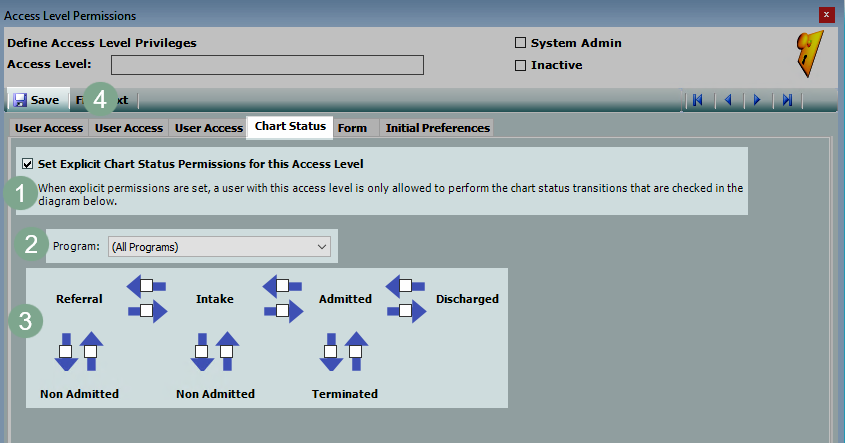Click the Access Level input field
Screen dimensions: 845x443
[267, 65]
